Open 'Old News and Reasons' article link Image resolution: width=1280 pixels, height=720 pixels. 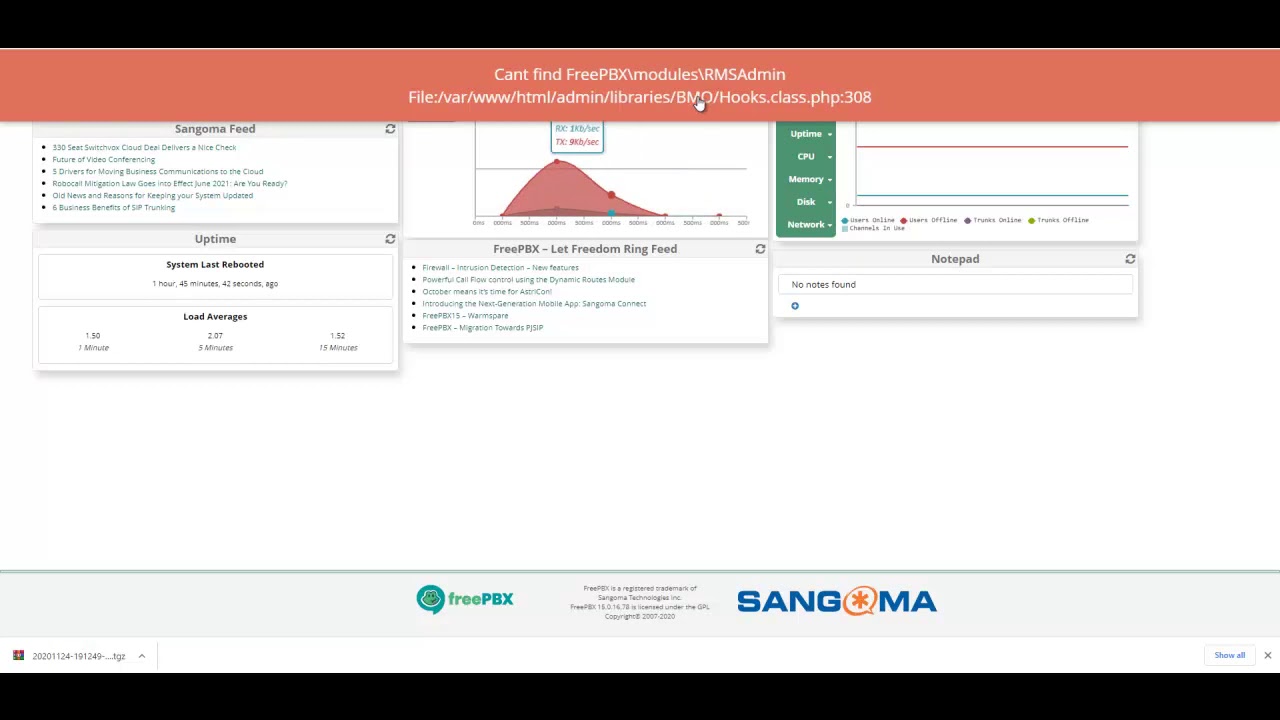[152, 195]
